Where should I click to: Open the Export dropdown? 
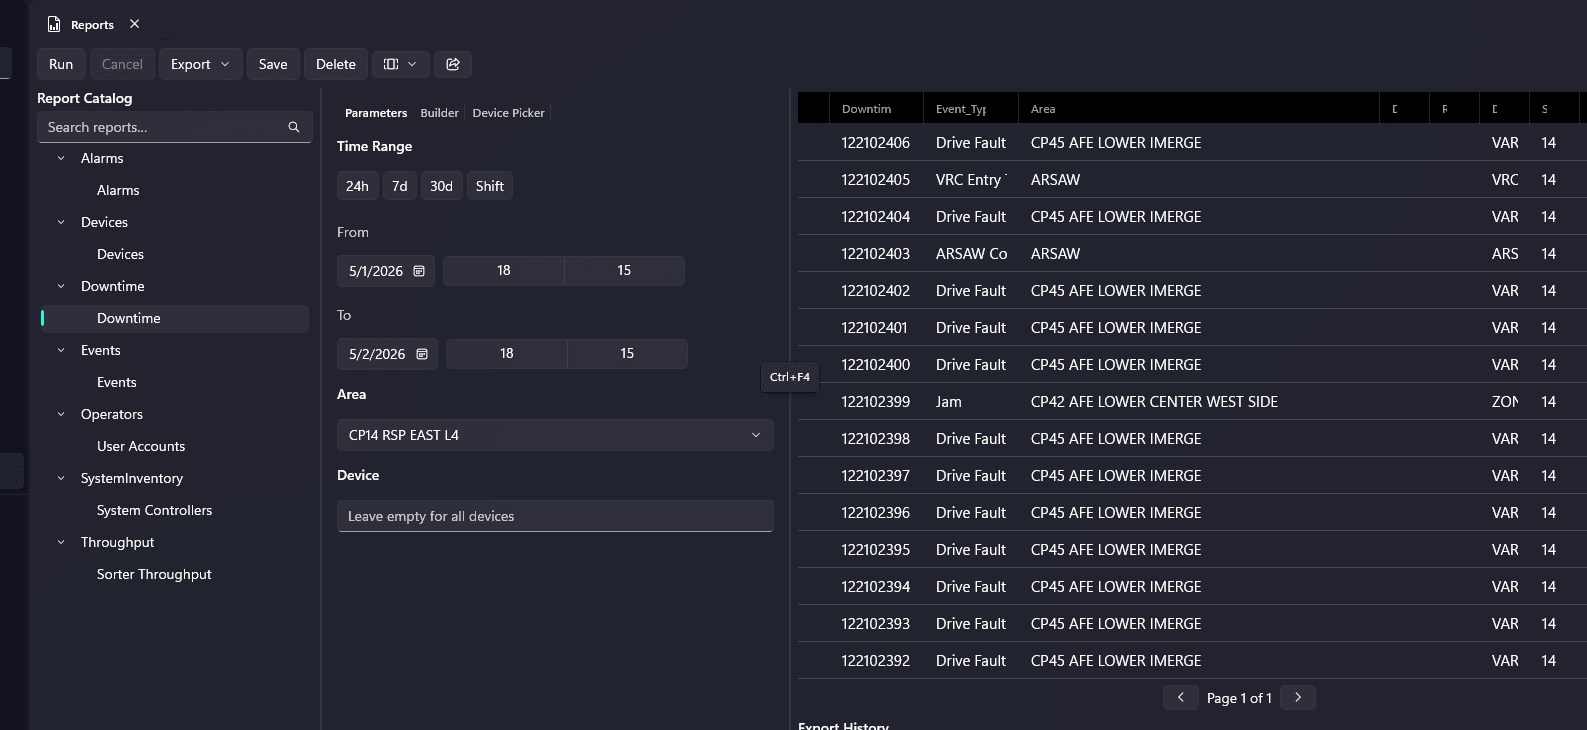tap(200, 64)
